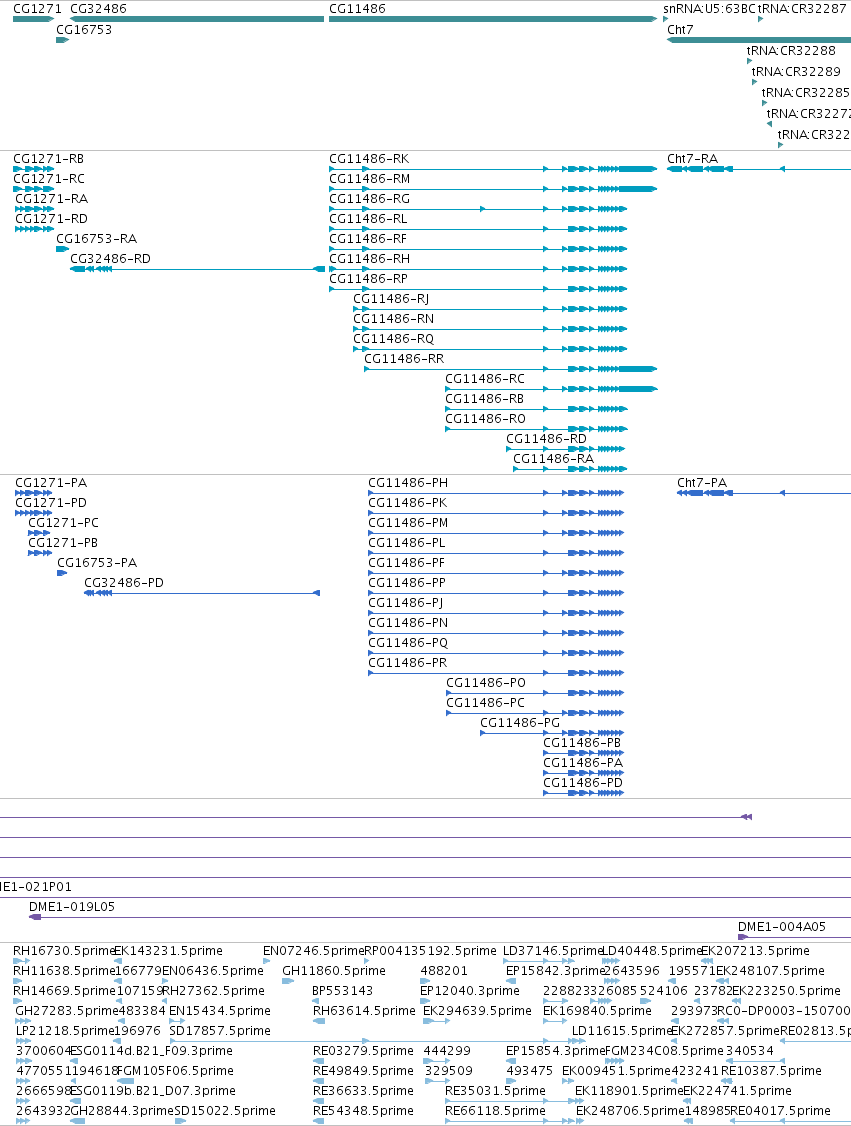Select the CG11486-PD protein label

click(583, 783)
